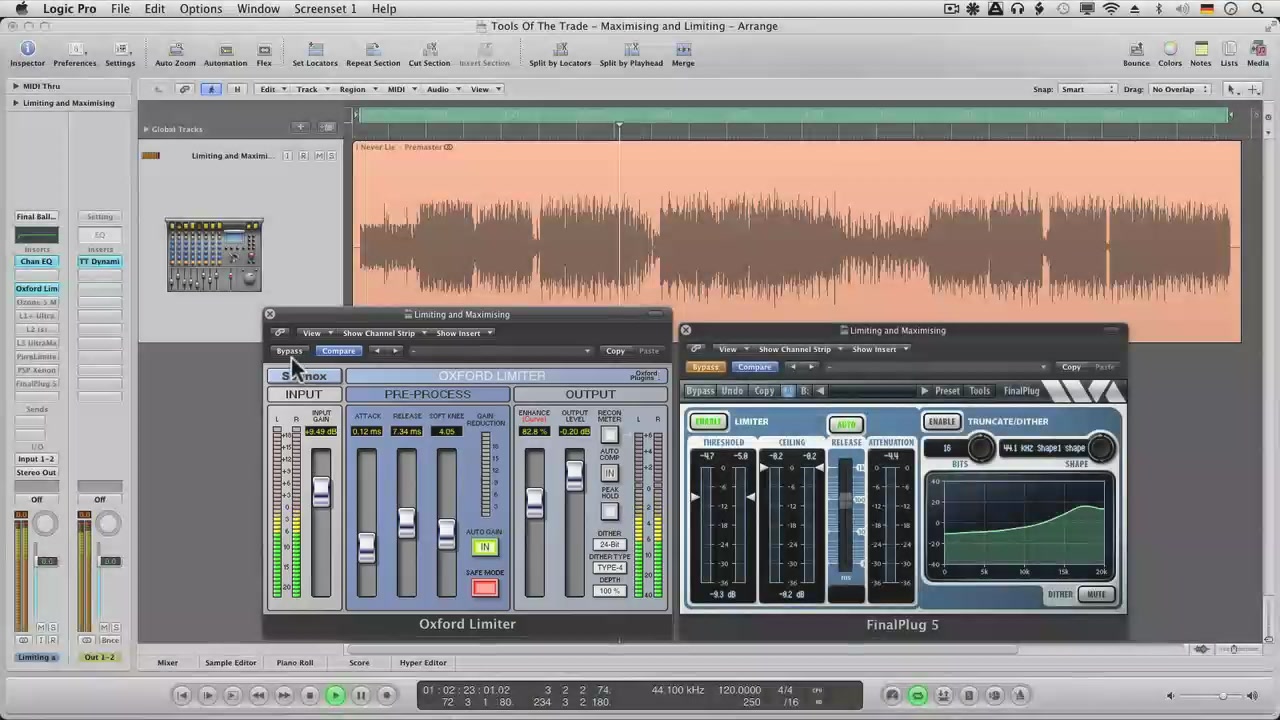
Task: Toggle red Safe Mode button
Action: (x=485, y=588)
